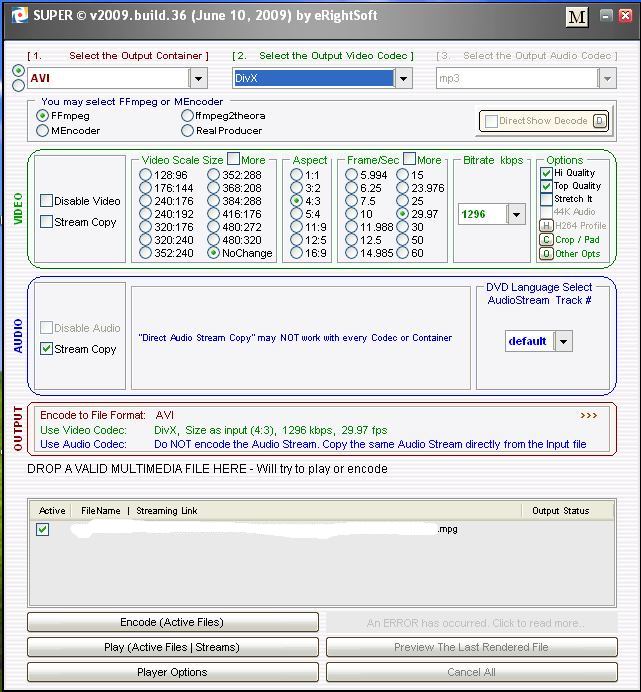Click the SUPER application logo icon

[20, 16]
